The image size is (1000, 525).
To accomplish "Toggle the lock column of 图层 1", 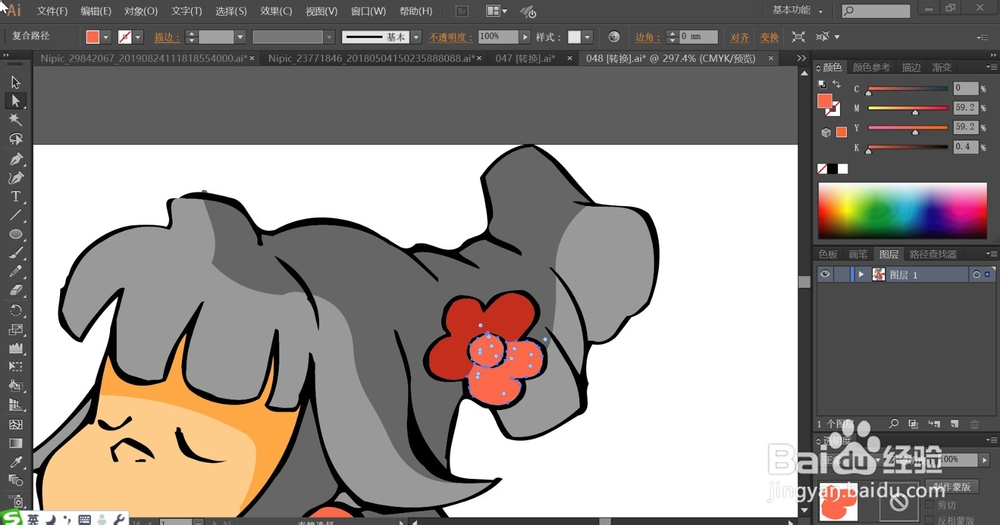I will (841, 274).
